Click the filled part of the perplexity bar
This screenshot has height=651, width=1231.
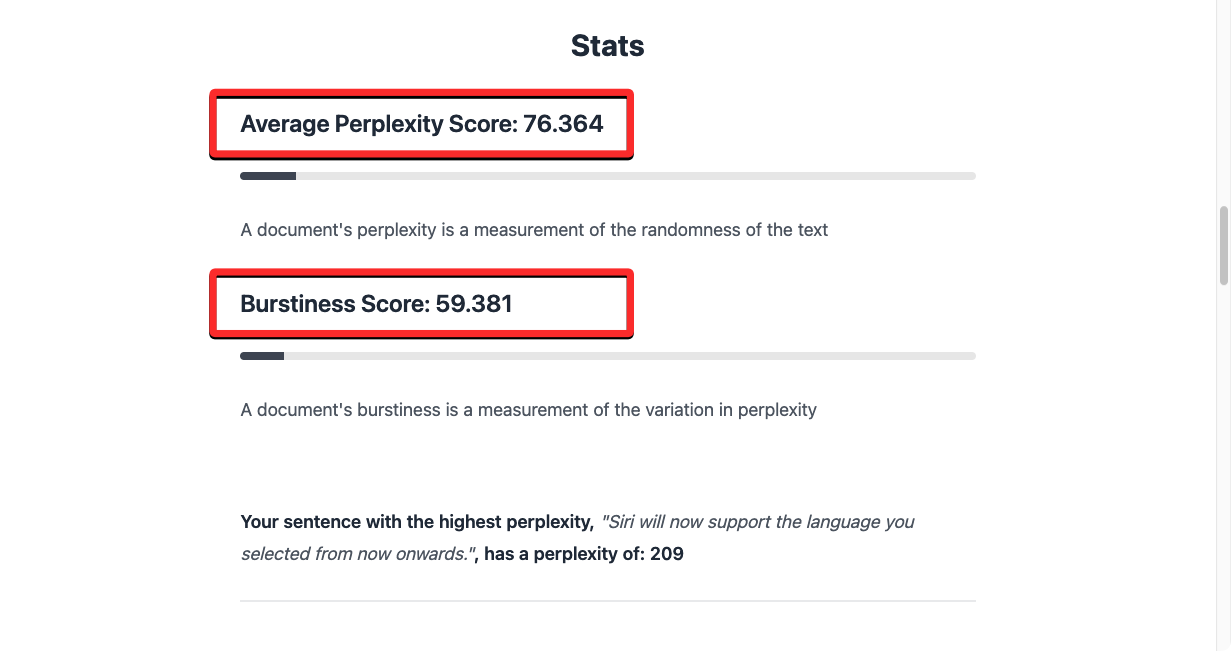point(267,176)
